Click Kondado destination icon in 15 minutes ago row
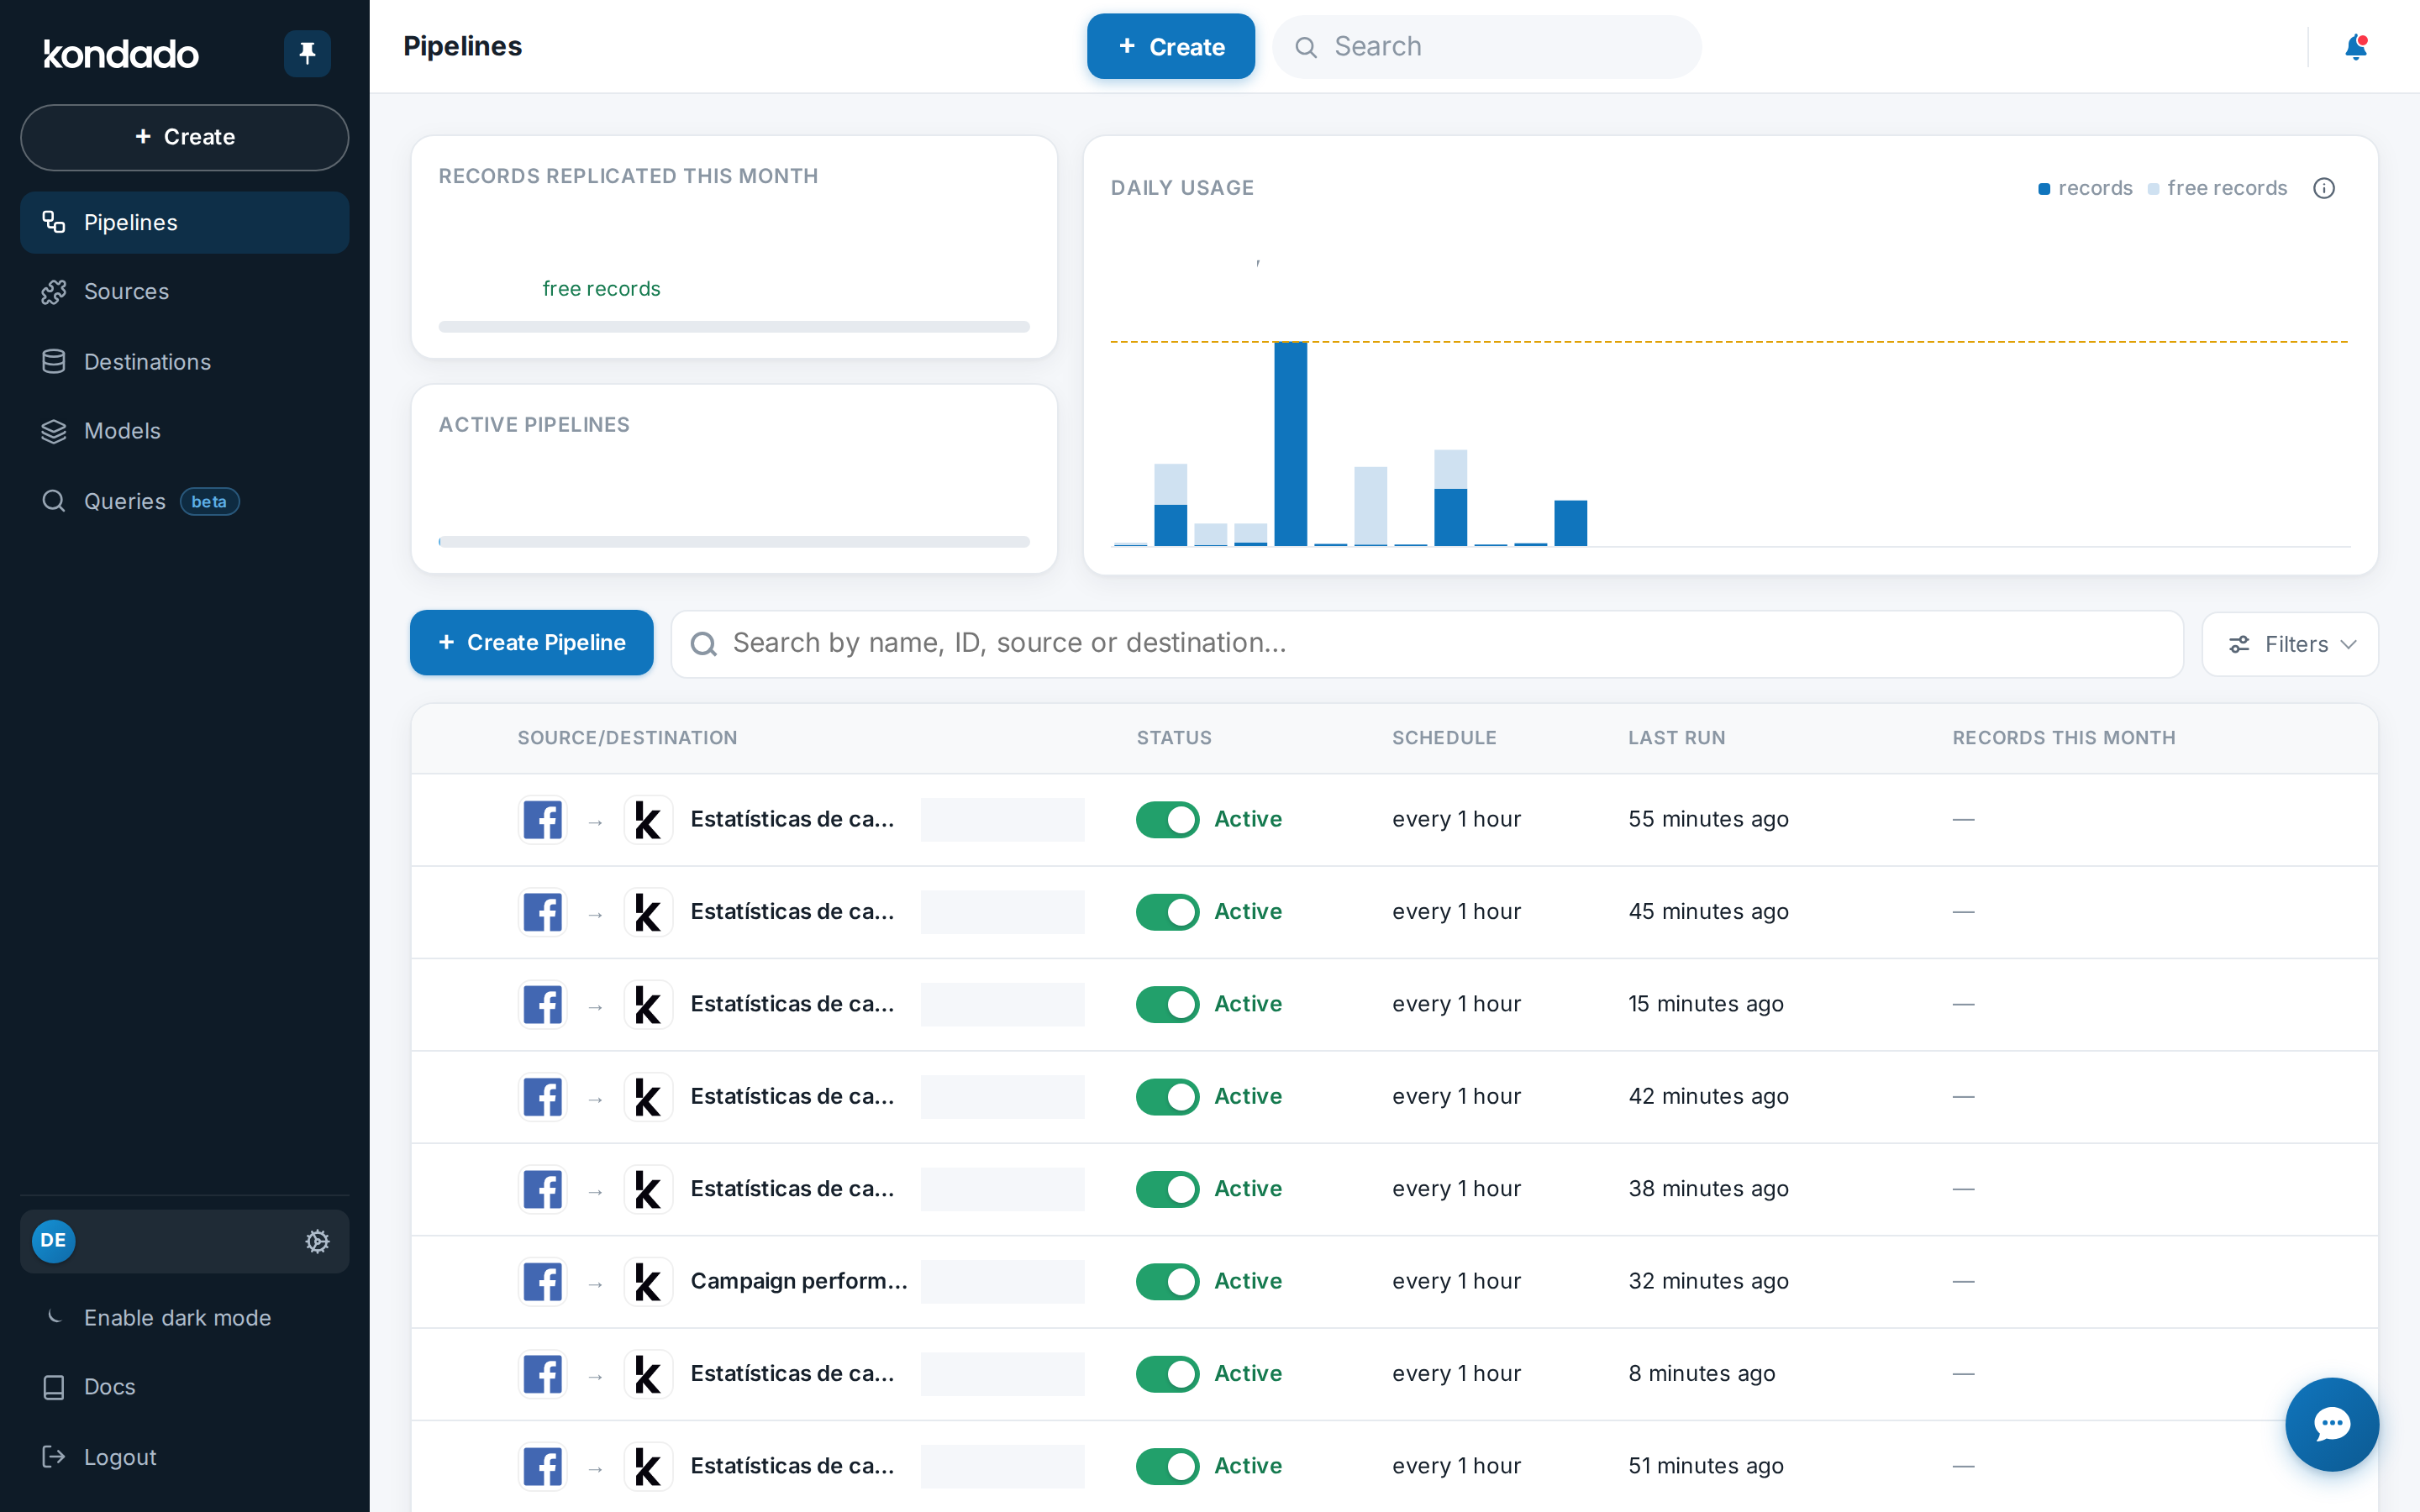The width and height of the screenshot is (2420, 1512). tap(648, 1004)
